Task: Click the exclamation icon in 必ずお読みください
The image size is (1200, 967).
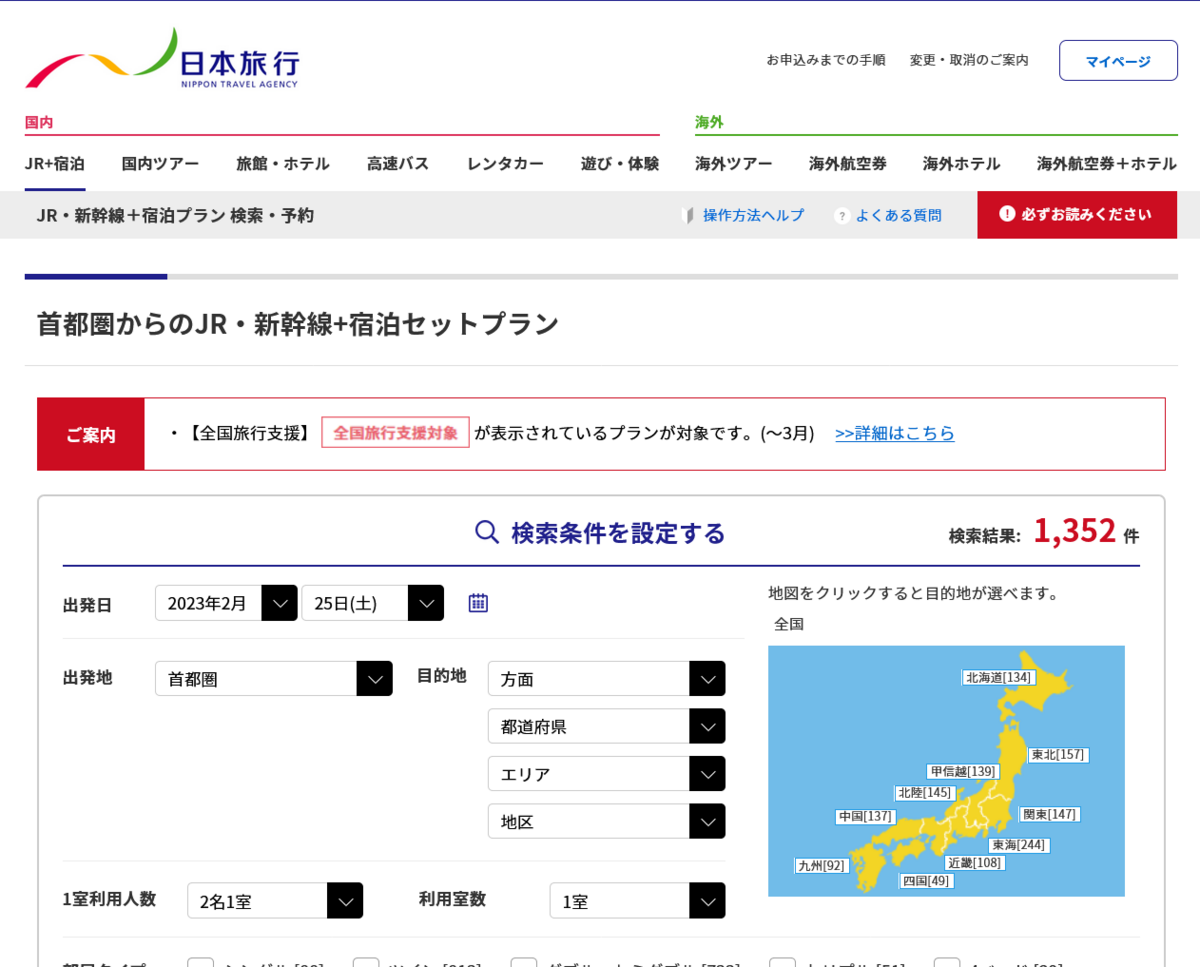Action: (1007, 214)
